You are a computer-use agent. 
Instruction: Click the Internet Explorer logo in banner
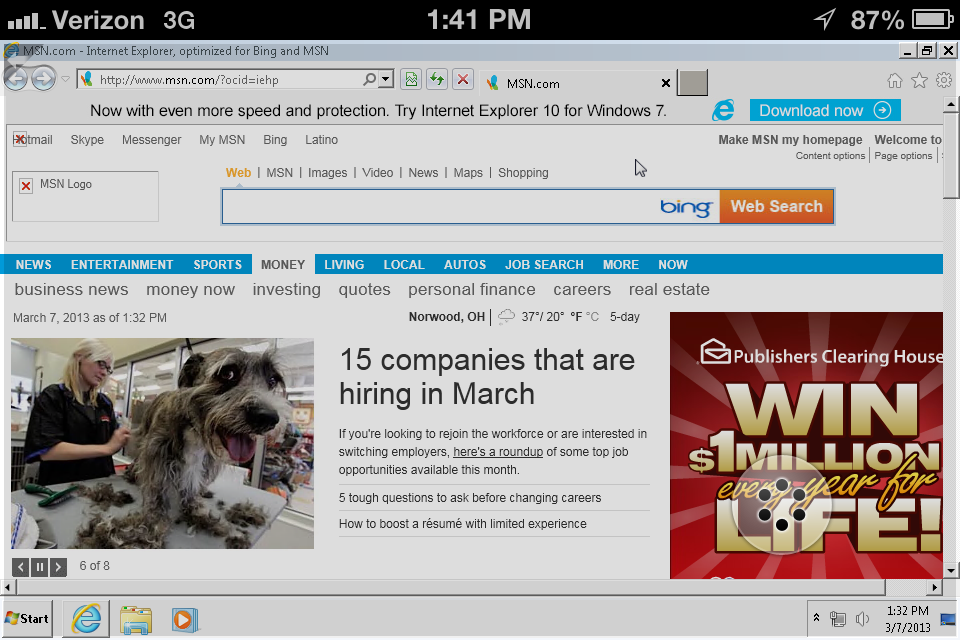(723, 110)
